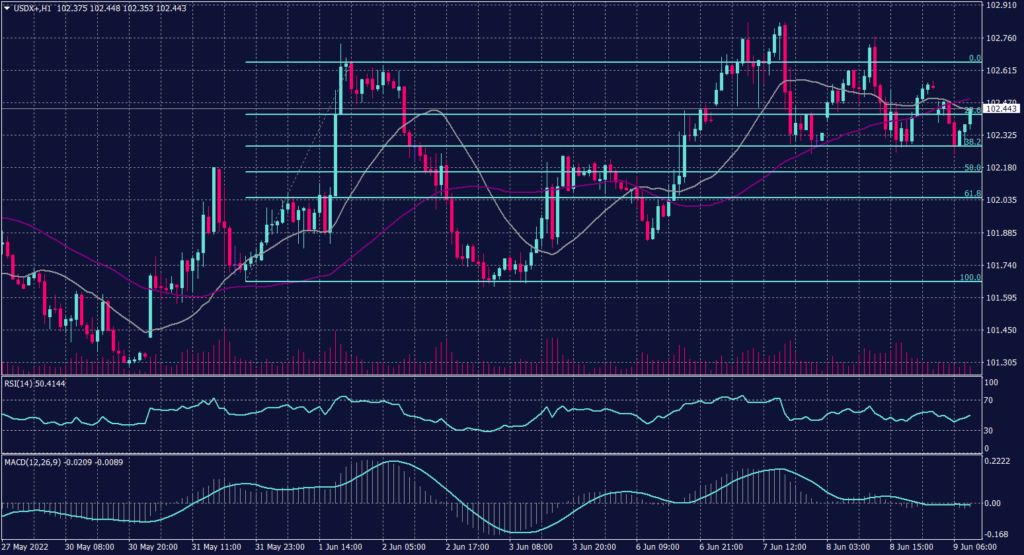Click the RSI 30 level marker
1024x555 pixels.
coord(990,430)
